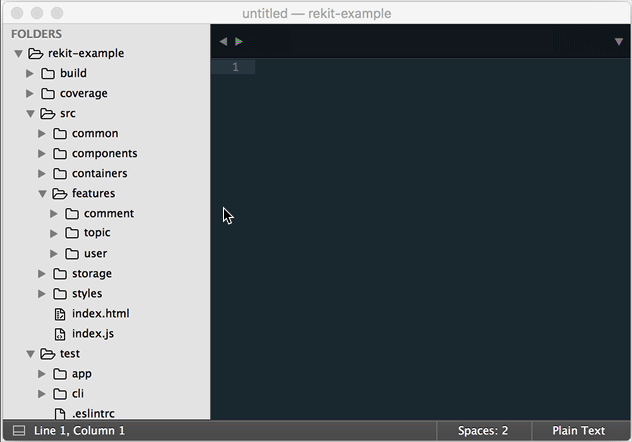Click the index.js file icon

coord(60,334)
